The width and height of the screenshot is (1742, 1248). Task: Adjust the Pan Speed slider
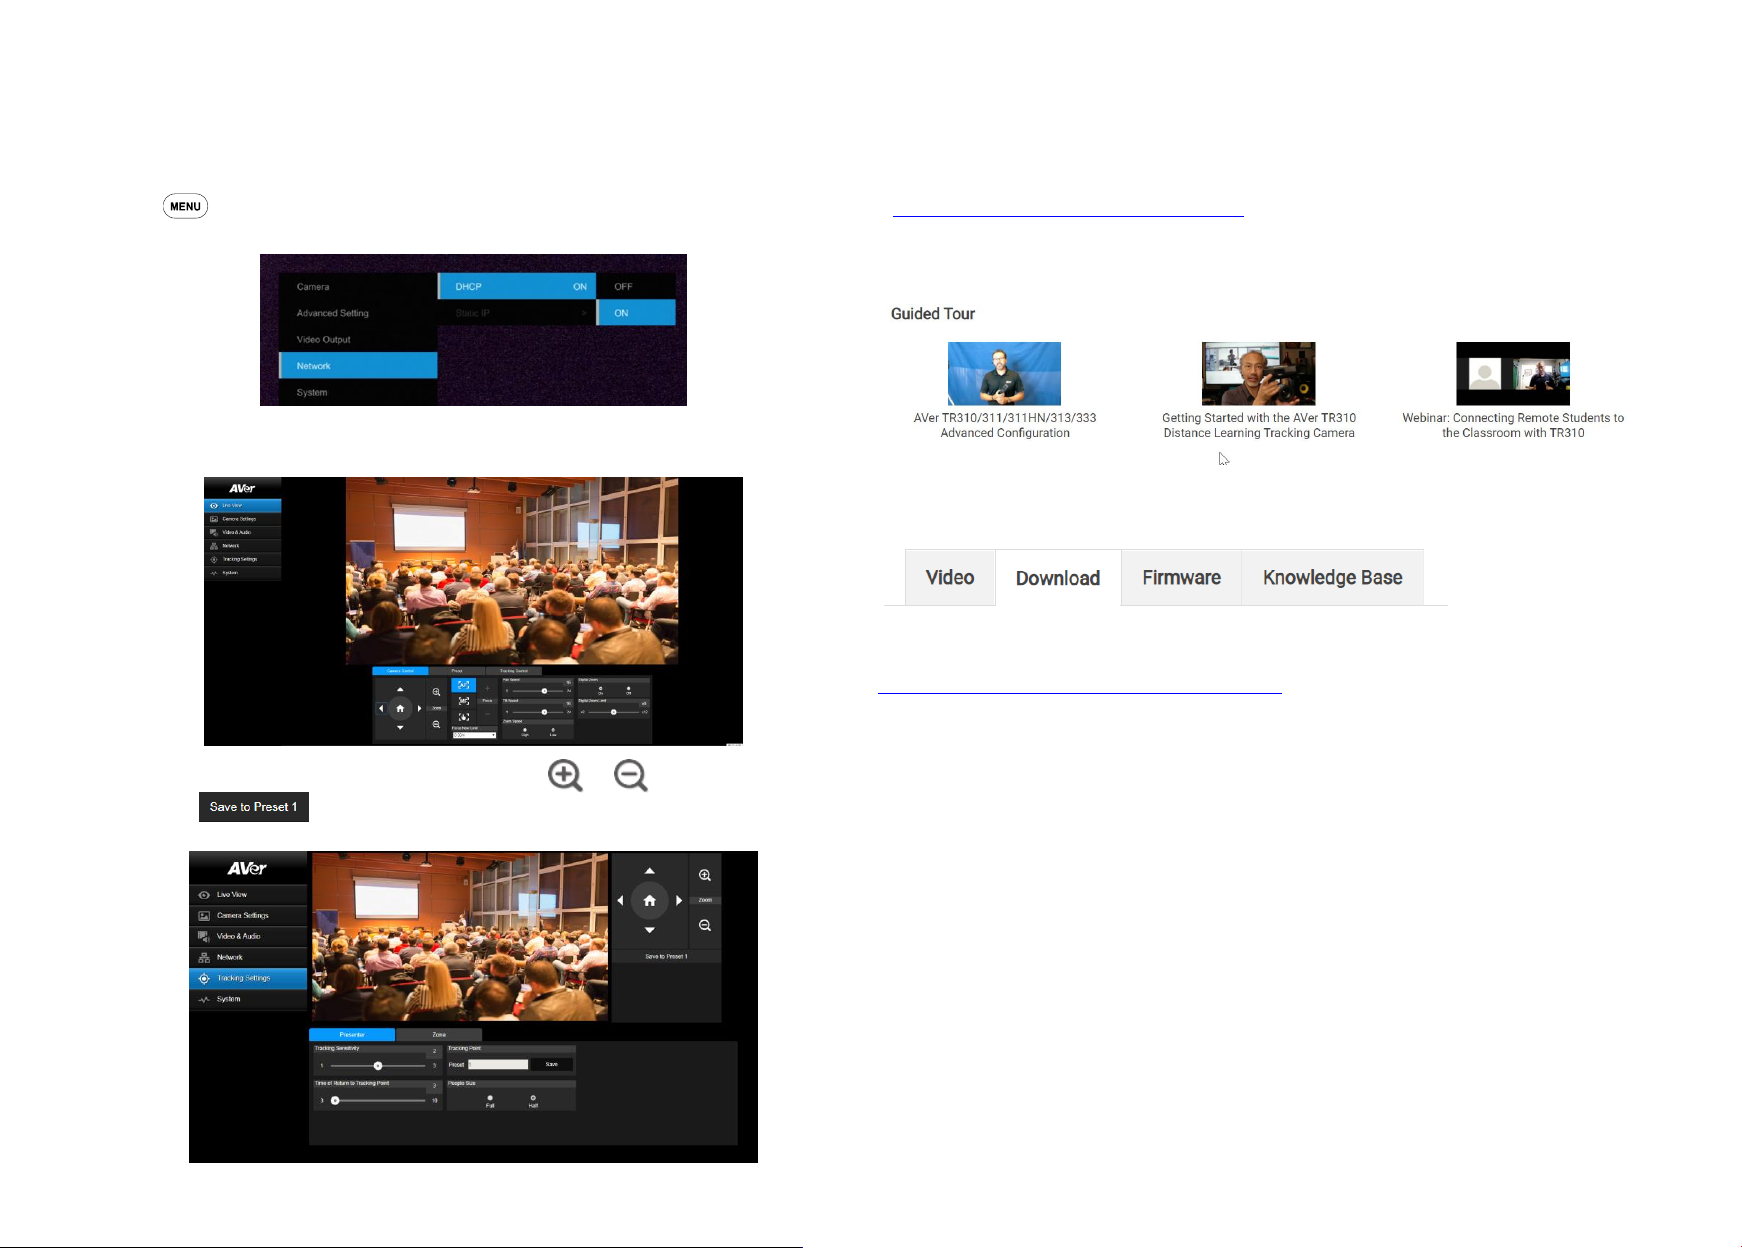point(538,691)
